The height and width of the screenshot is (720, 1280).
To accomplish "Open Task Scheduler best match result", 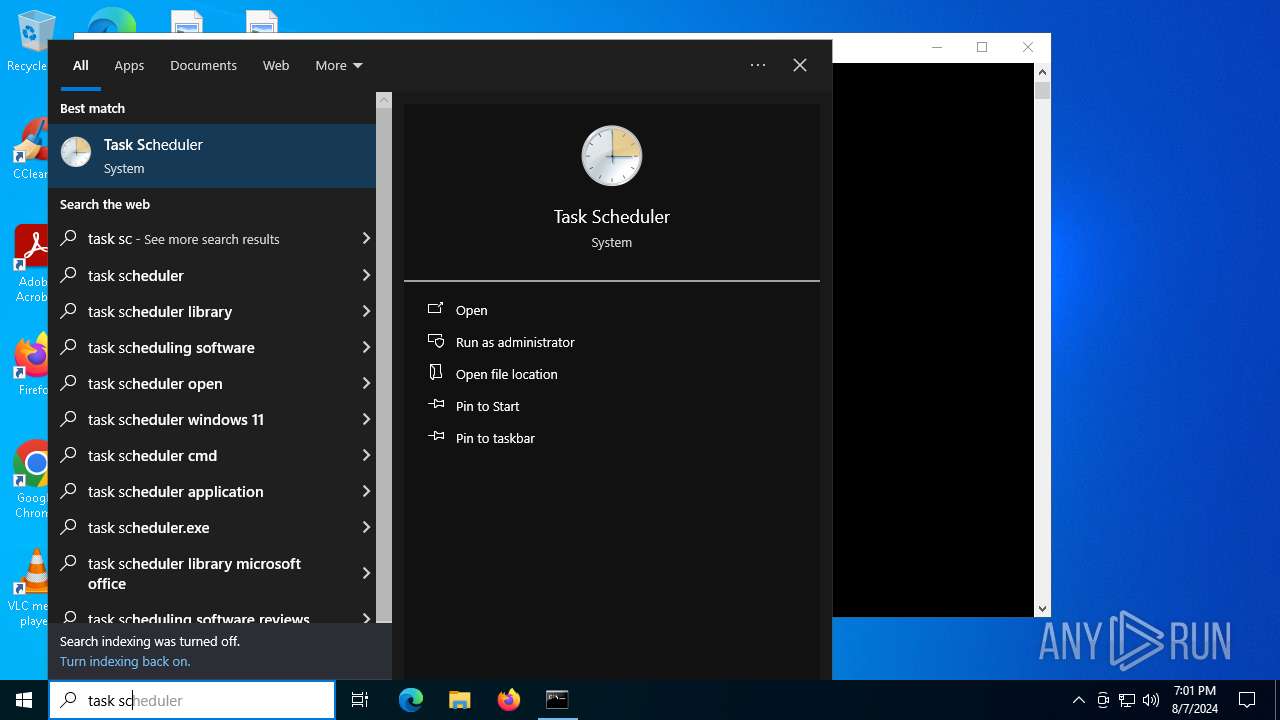I will click(x=212, y=156).
